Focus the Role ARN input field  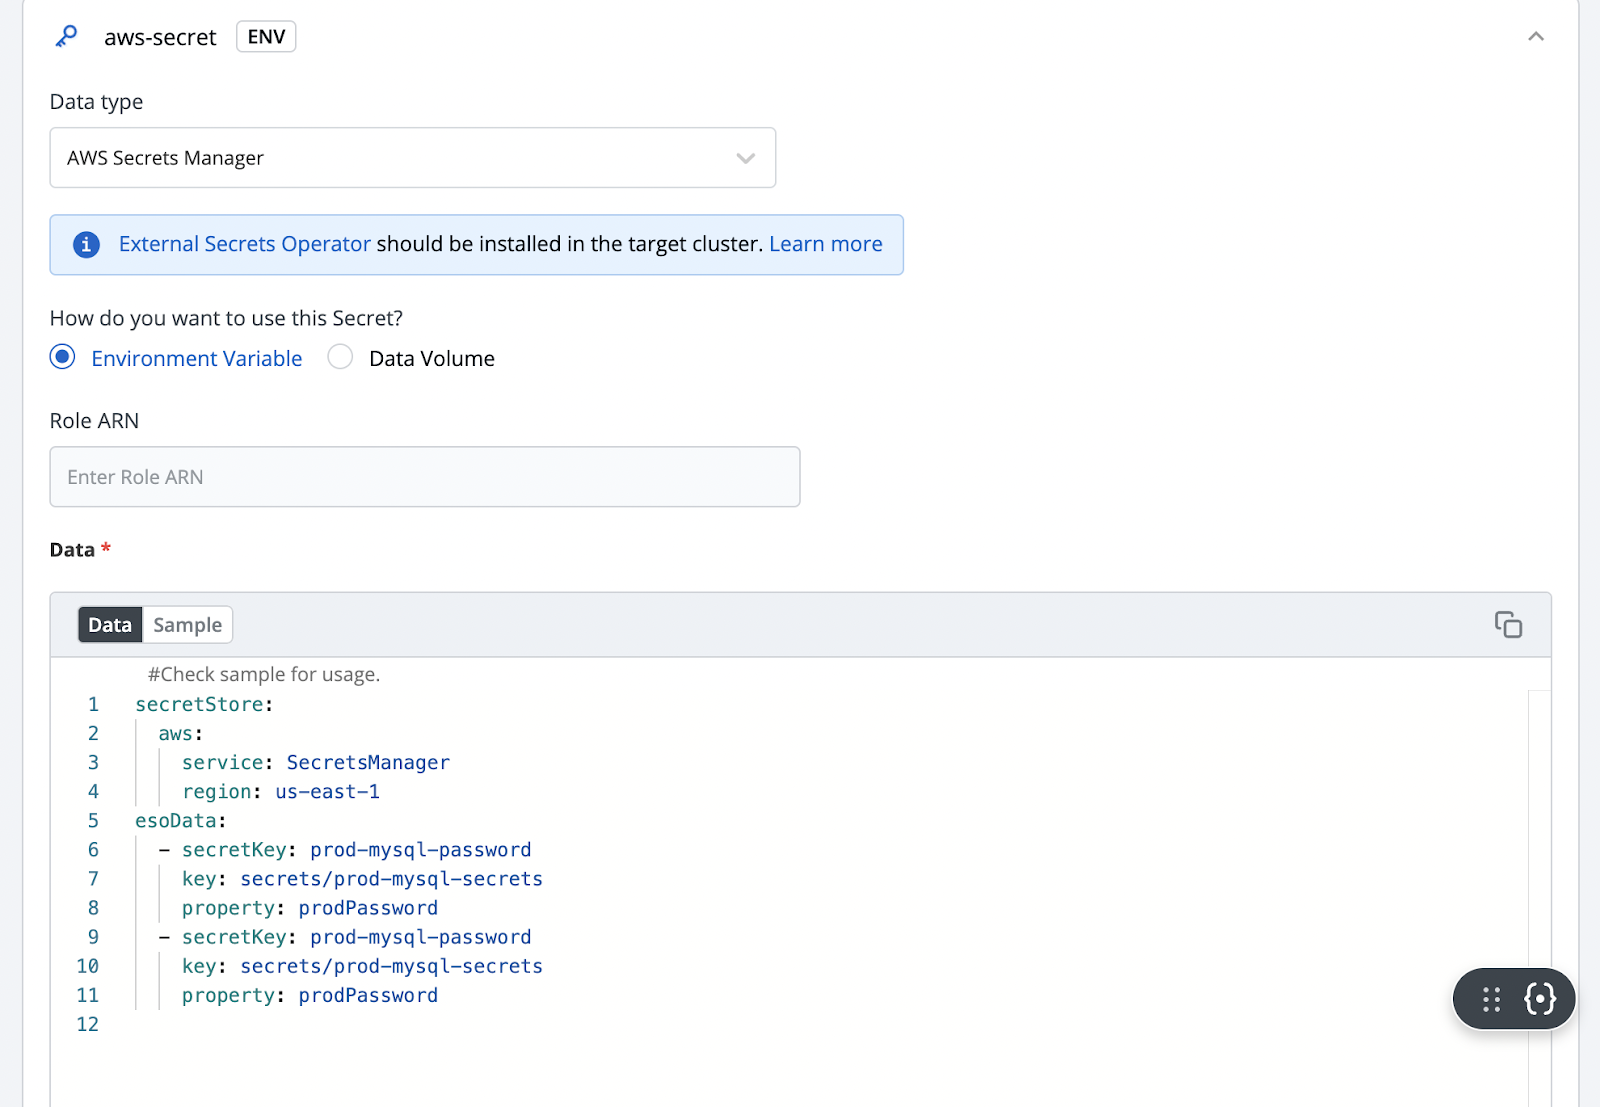425,477
